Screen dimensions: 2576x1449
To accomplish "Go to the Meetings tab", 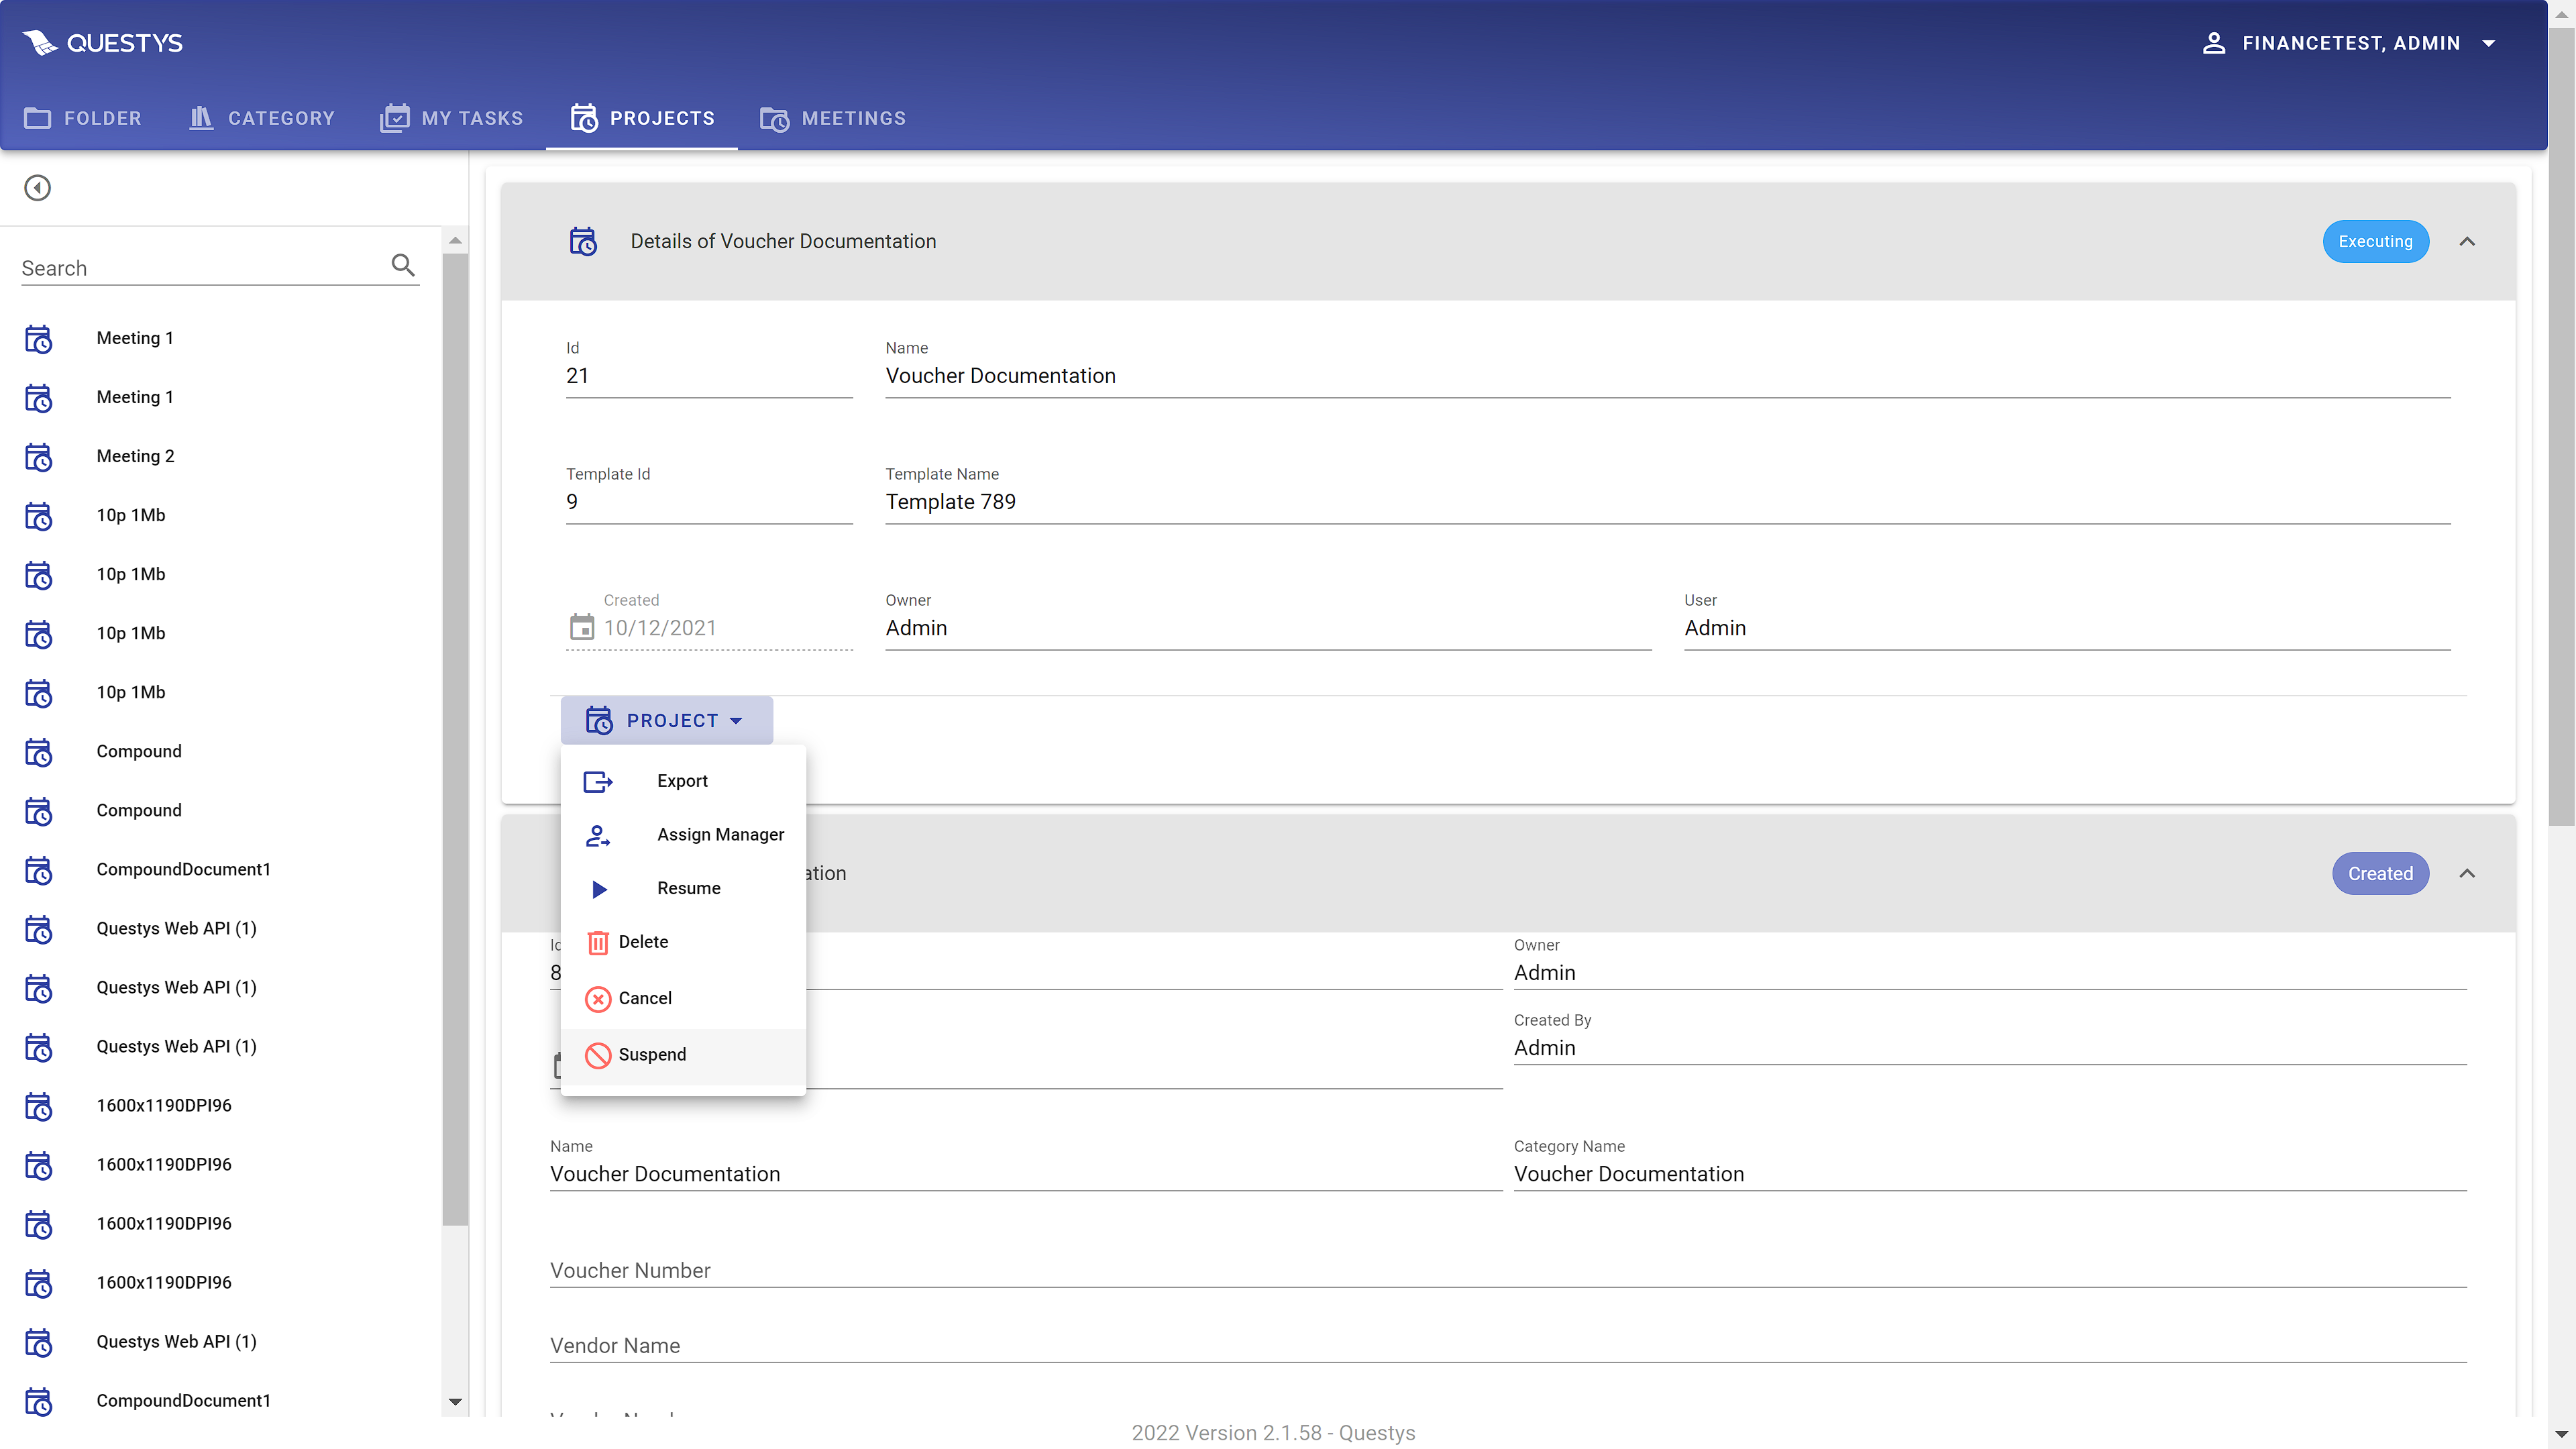I will point(833,118).
